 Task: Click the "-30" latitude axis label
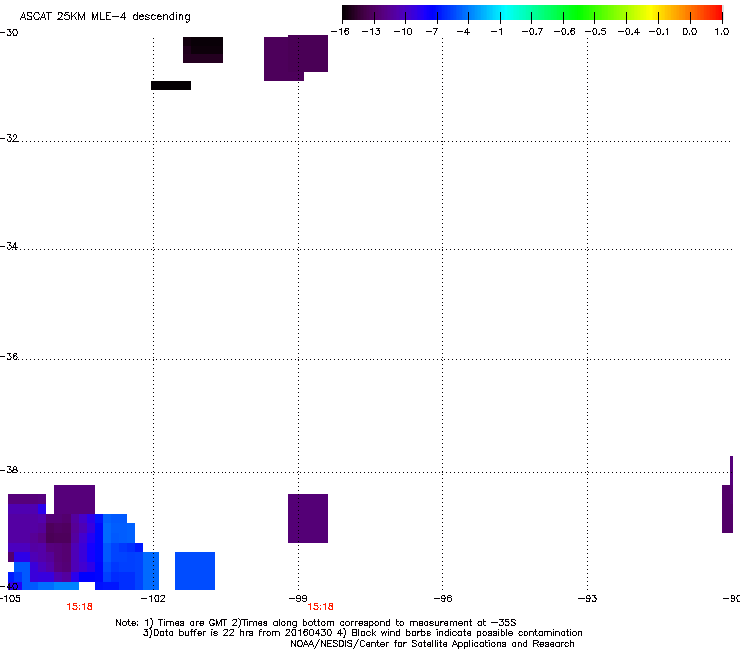pos(9,33)
